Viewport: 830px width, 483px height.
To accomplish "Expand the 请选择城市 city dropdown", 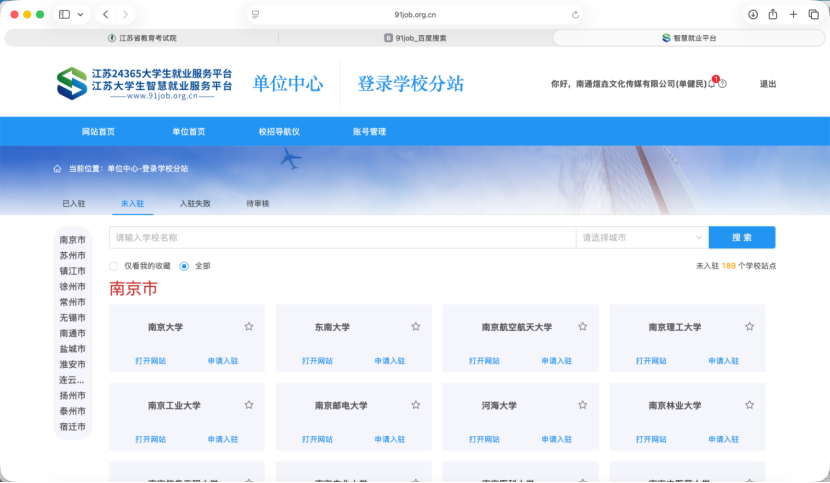I will tap(642, 237).
